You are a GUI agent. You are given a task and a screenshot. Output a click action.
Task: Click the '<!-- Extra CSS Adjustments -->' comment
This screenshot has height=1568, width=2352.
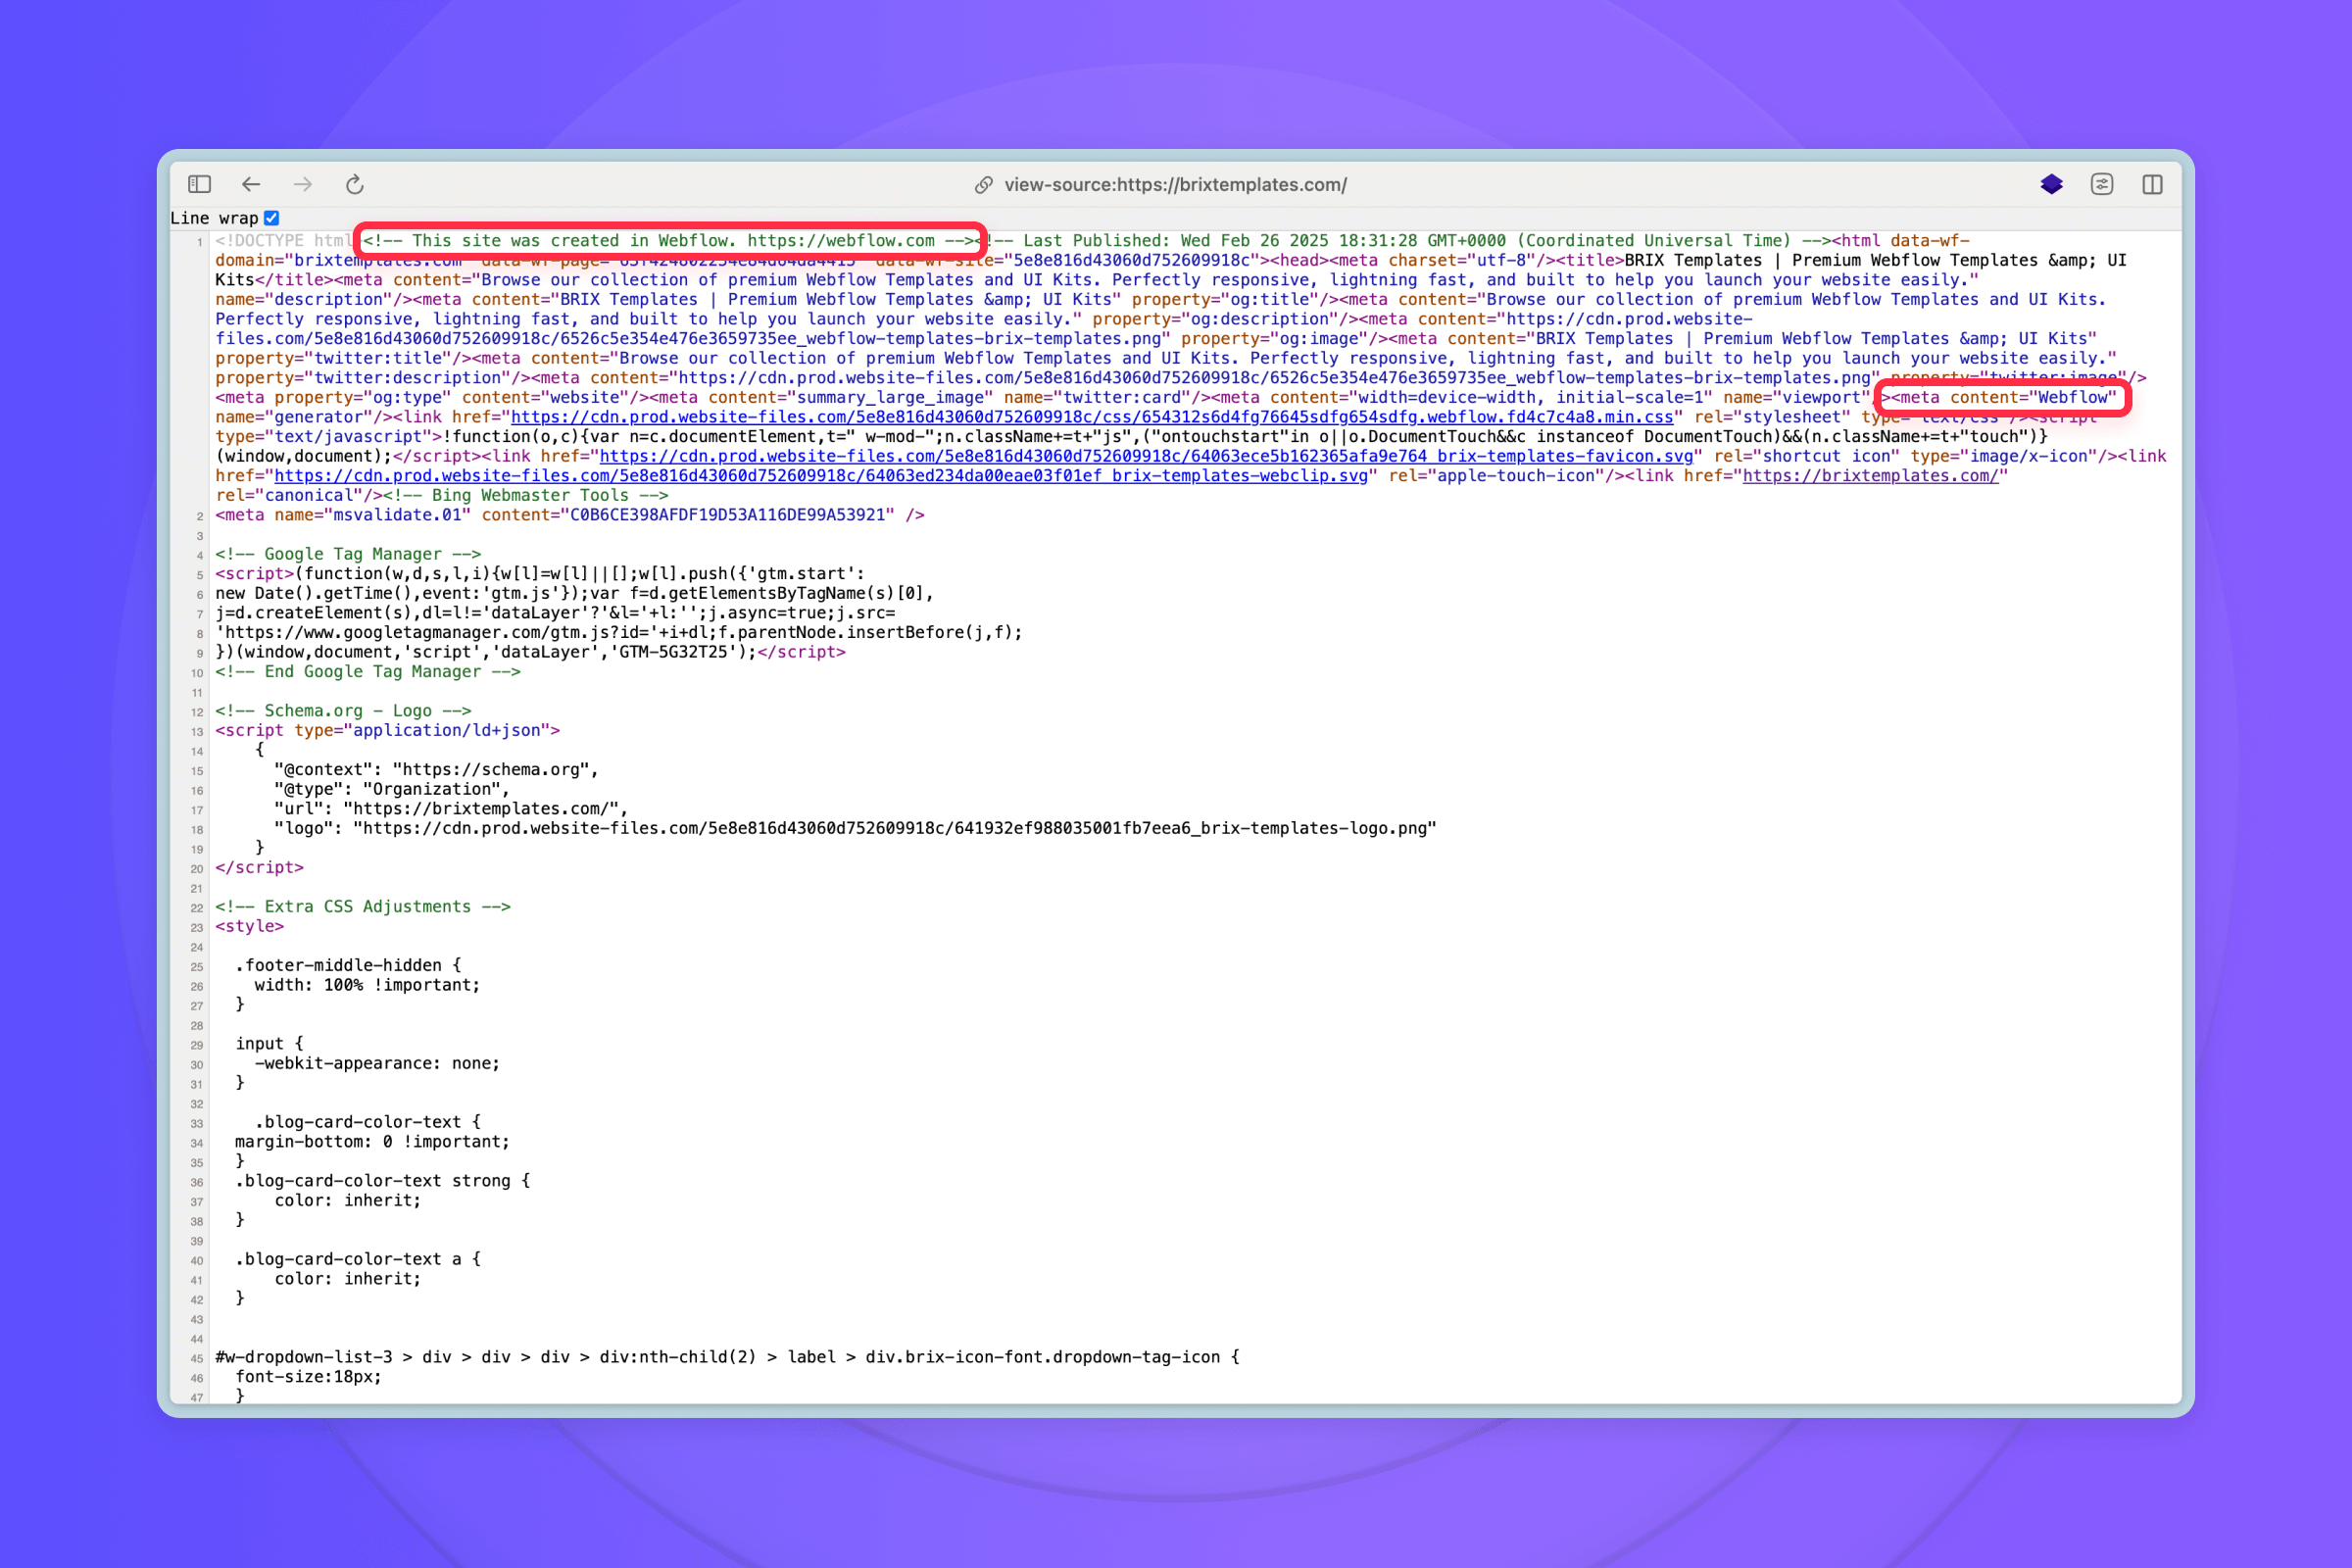pyautogui.click(x=363, y=907)
